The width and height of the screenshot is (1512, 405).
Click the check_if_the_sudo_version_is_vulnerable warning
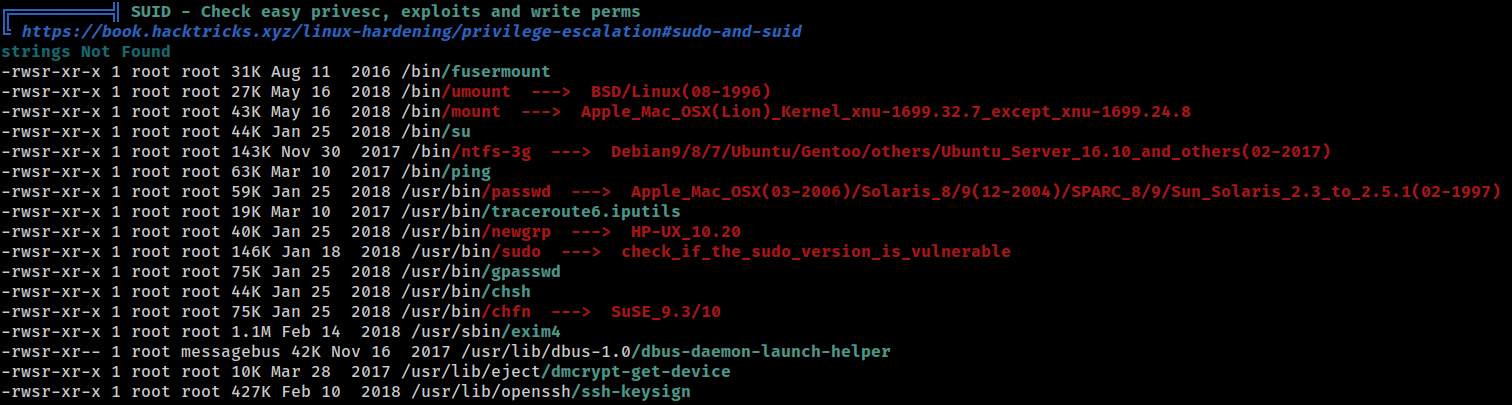pyautogui.click(x=816, y=251)
